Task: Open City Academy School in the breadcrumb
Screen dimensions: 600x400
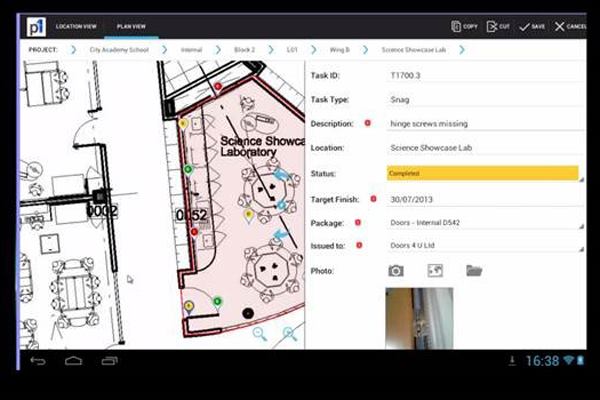Action: coord(119,50)
